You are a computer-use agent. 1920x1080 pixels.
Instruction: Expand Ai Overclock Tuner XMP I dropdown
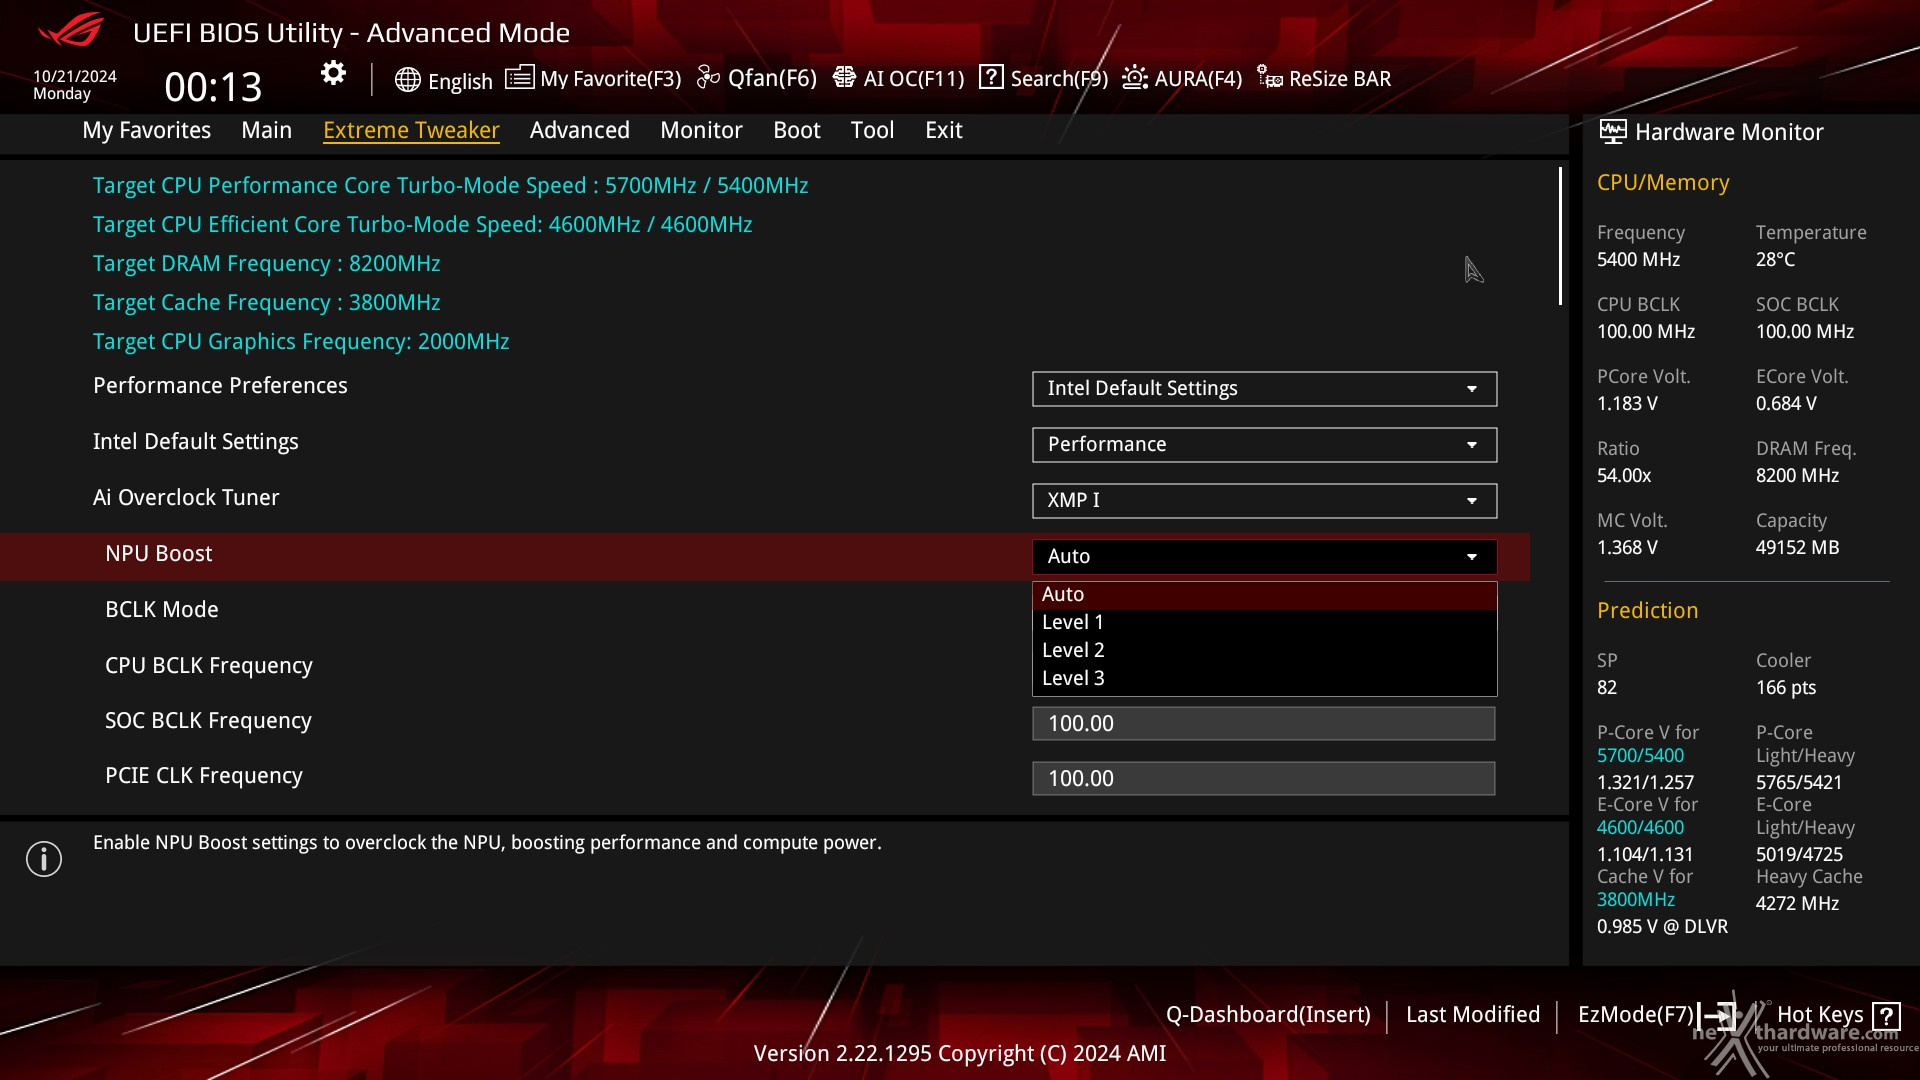(1264, 501)
